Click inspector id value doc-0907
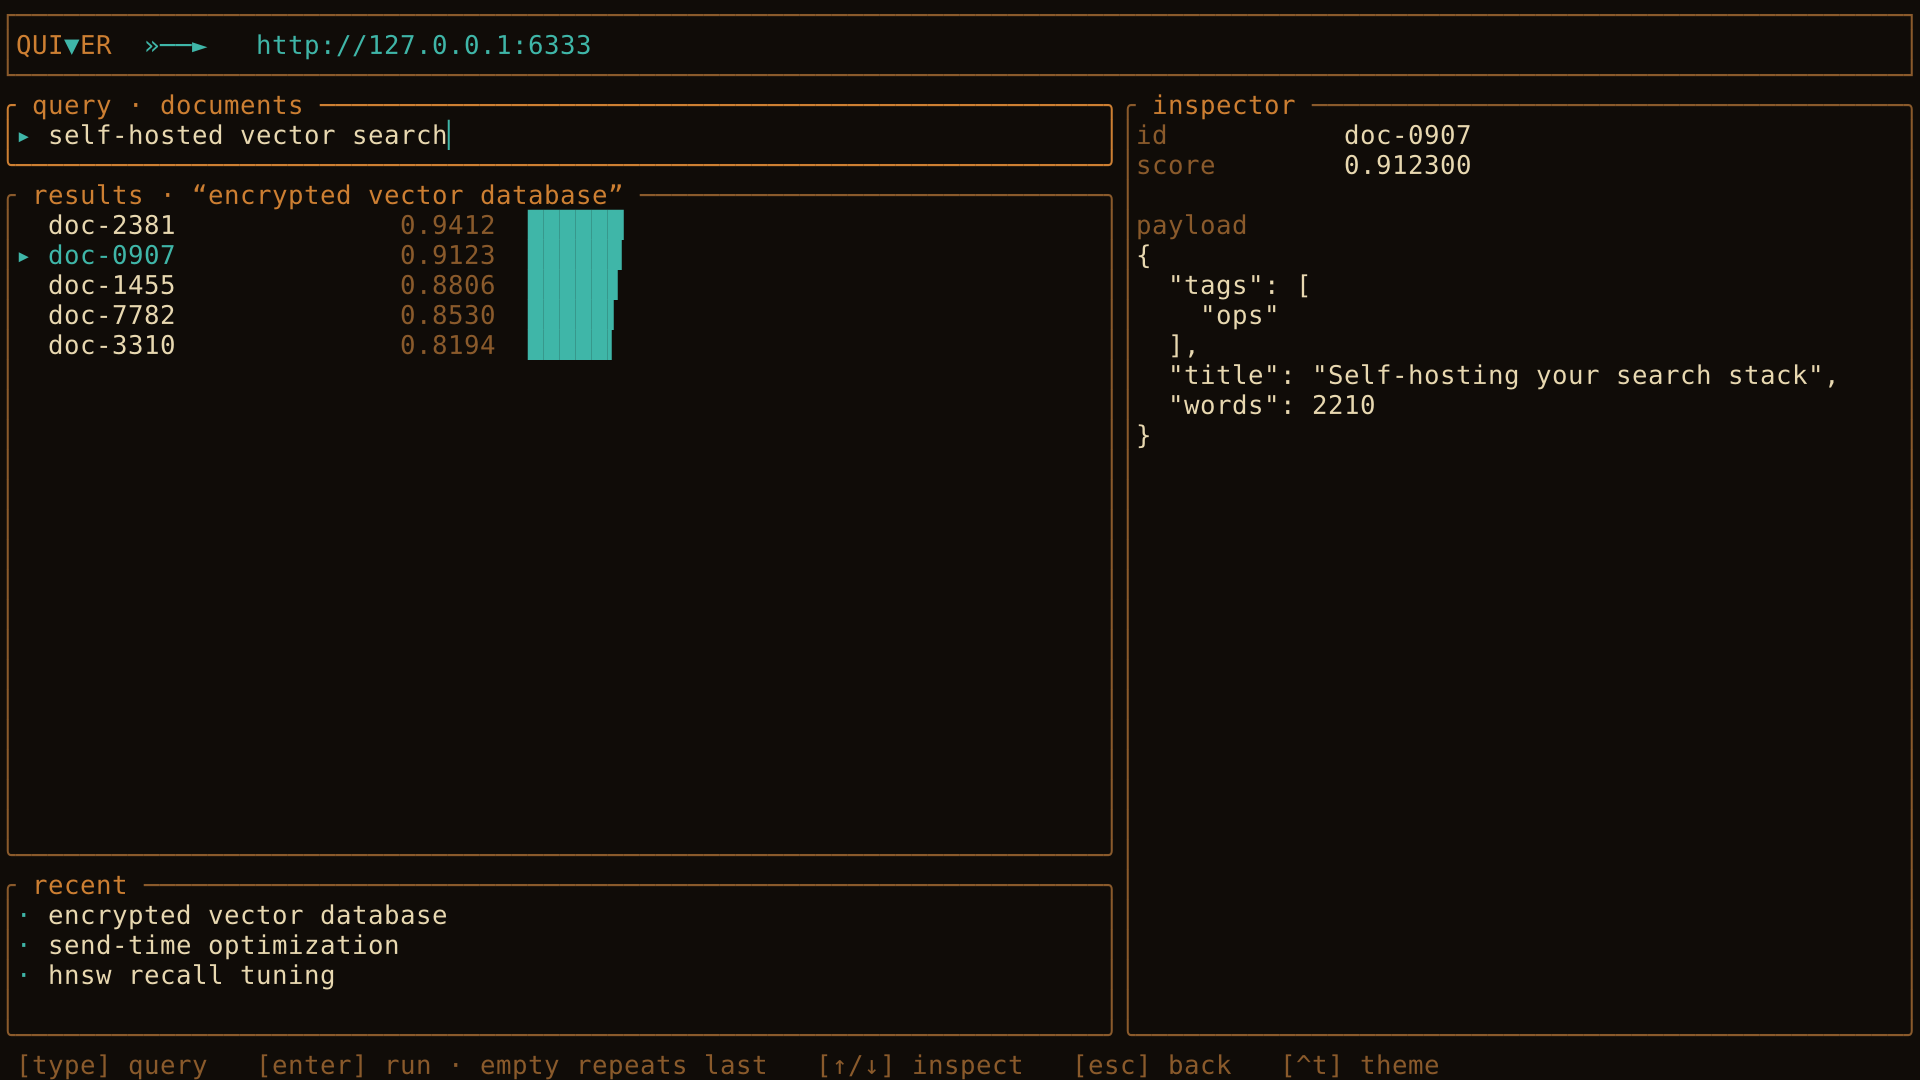Viewport: 1920px width, 1080px height. (1408, 135)
